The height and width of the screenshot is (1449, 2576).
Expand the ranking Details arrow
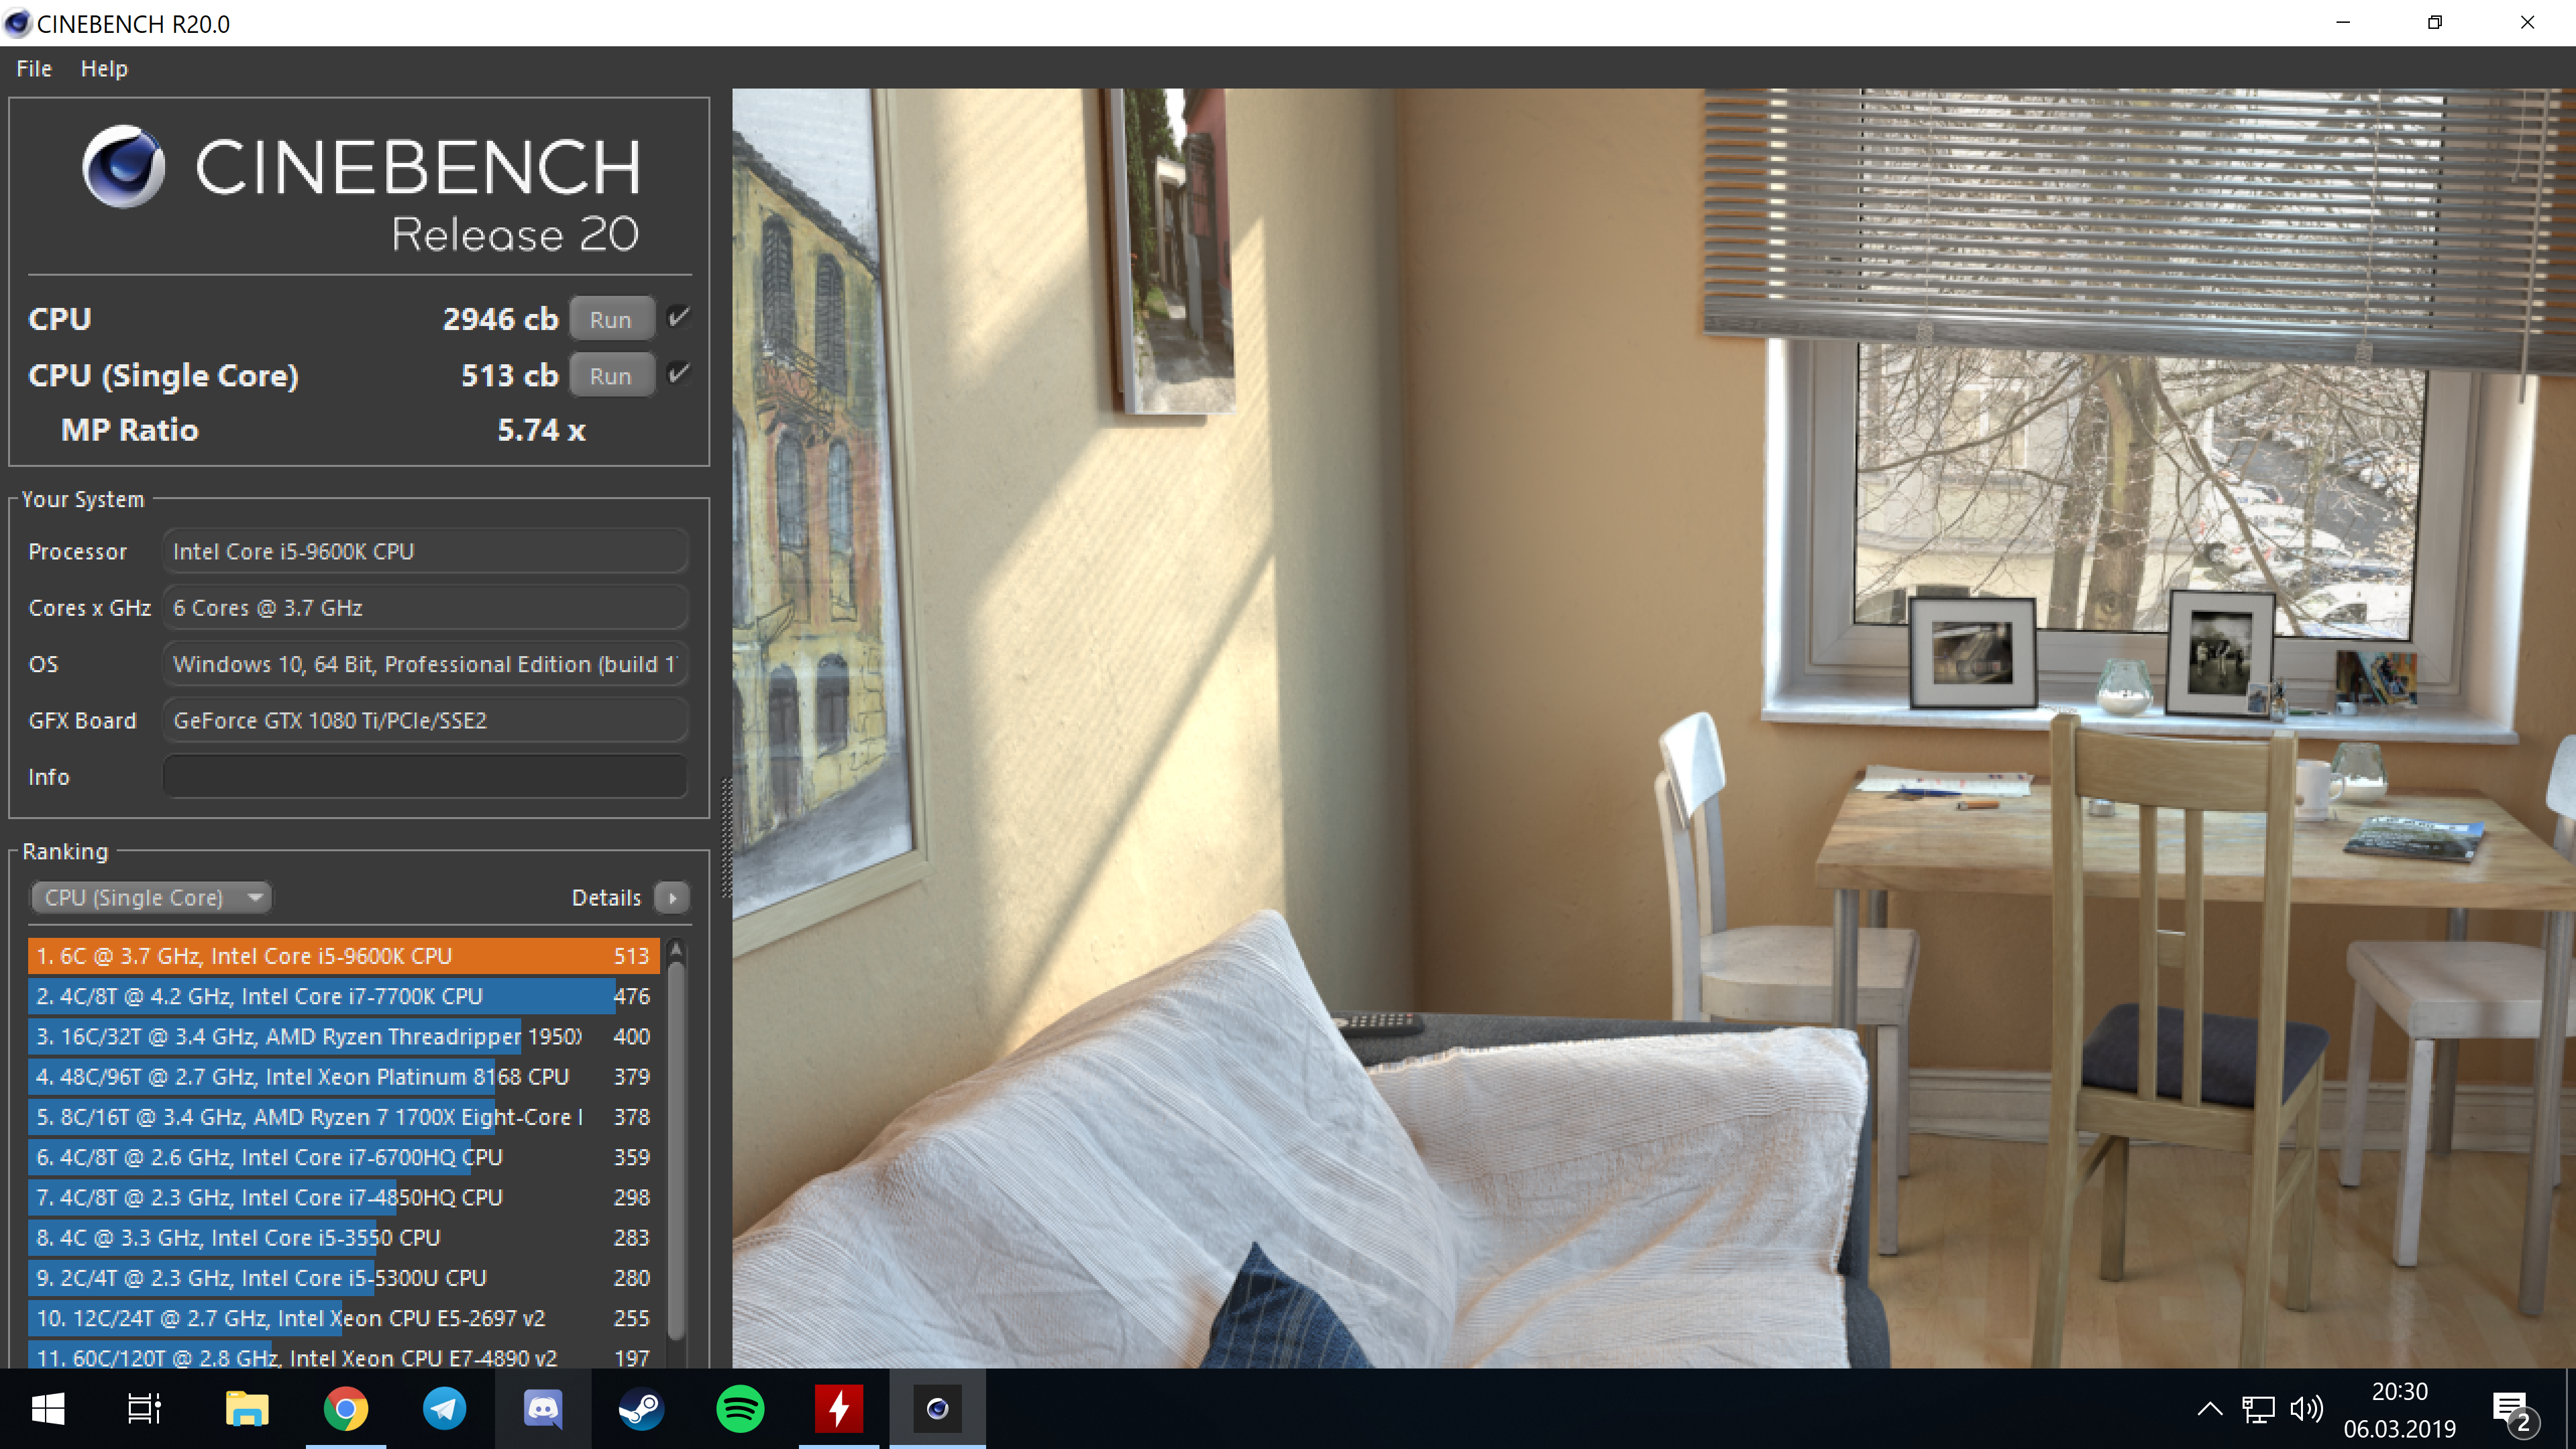[672, 897]
